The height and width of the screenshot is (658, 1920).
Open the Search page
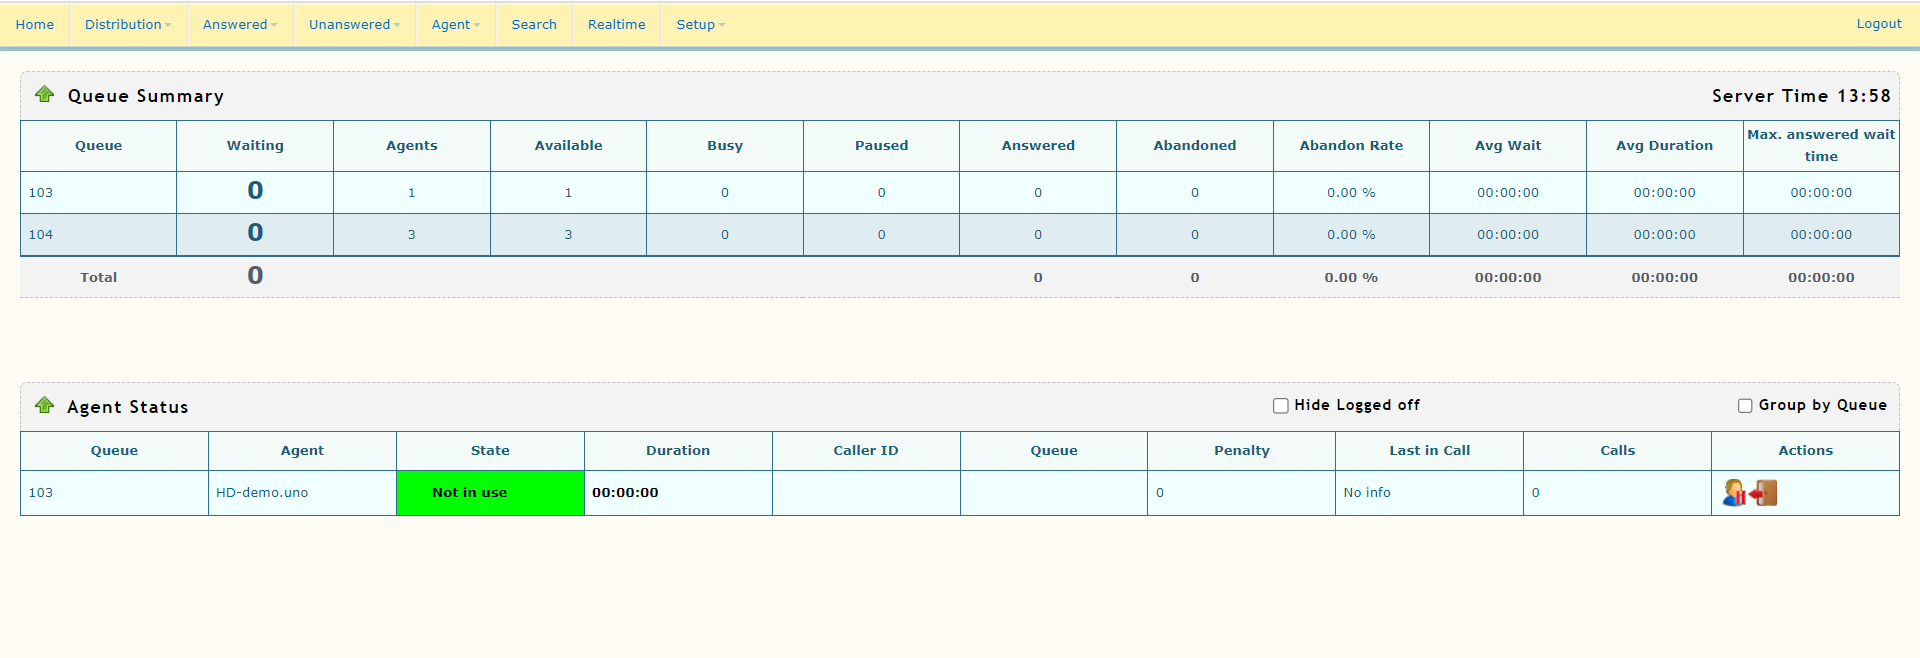click(534, 24)
